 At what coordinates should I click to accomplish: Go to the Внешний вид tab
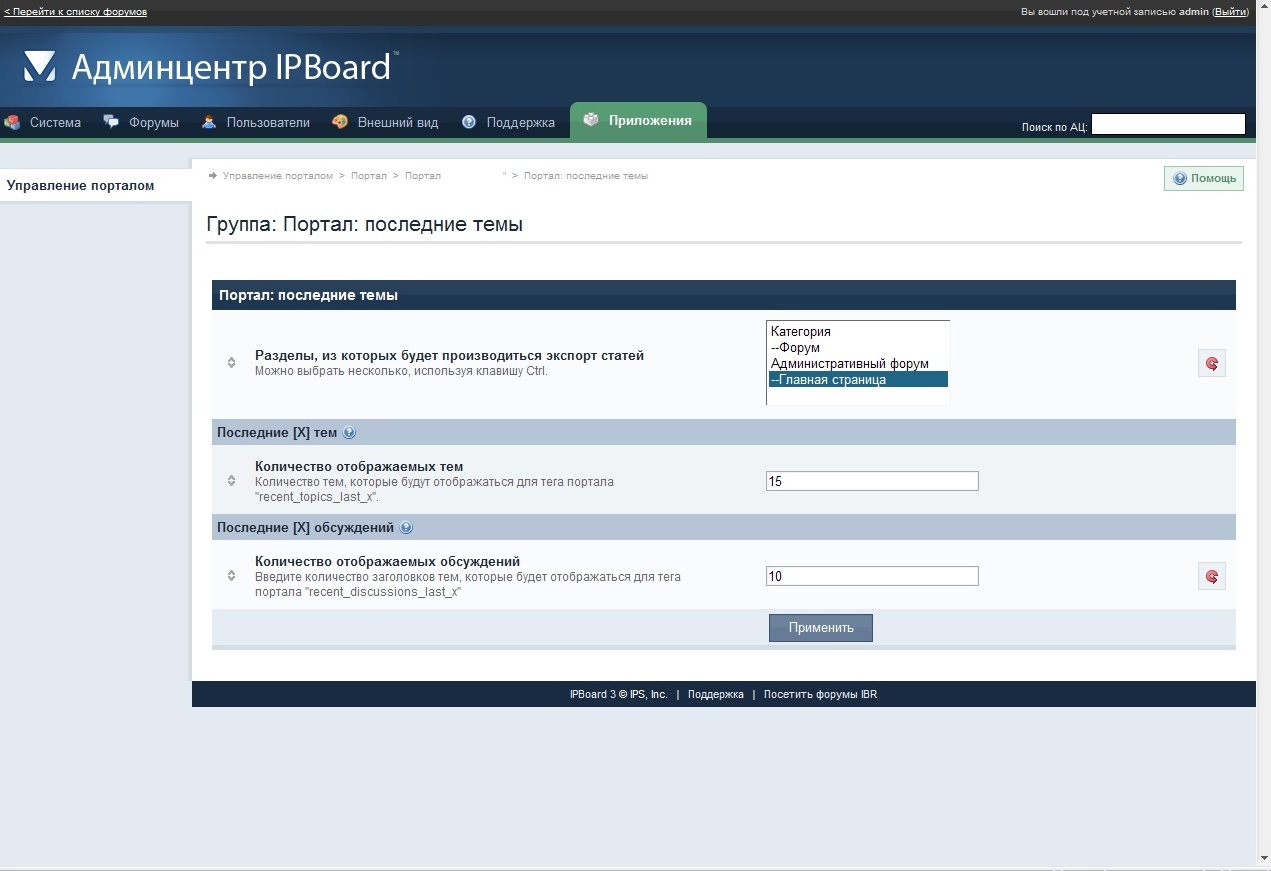(x=386, y=123)
